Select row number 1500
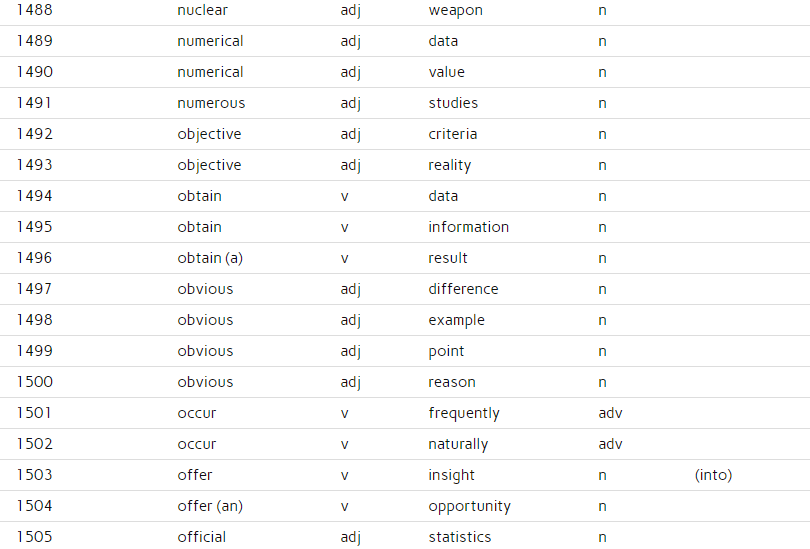The width and height of the screenshot is (810, 549). [35, 382]
